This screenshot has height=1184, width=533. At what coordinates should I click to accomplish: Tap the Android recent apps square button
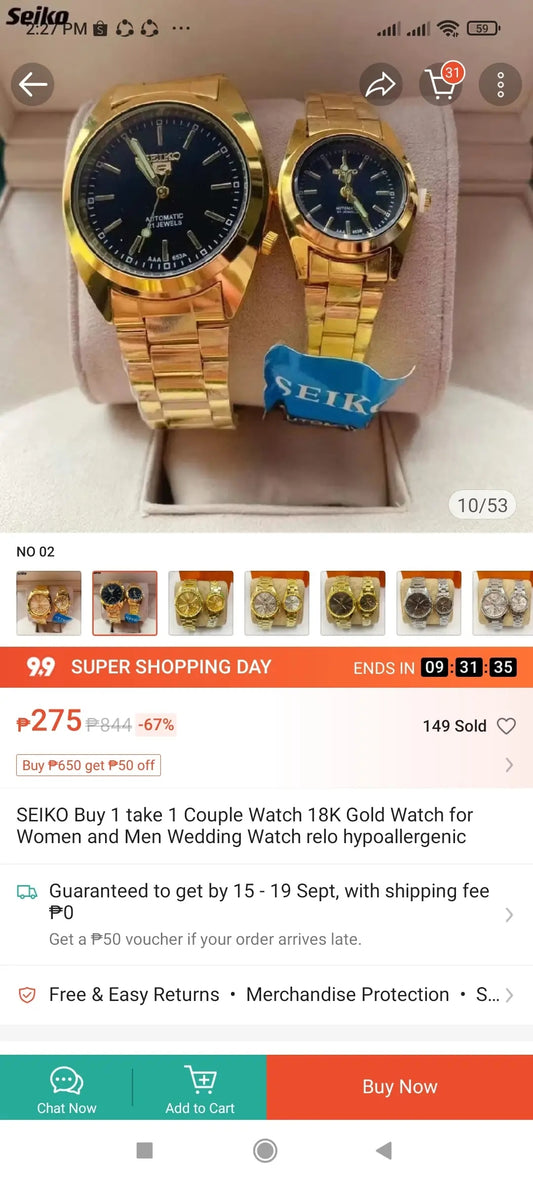pos(144,1151)
